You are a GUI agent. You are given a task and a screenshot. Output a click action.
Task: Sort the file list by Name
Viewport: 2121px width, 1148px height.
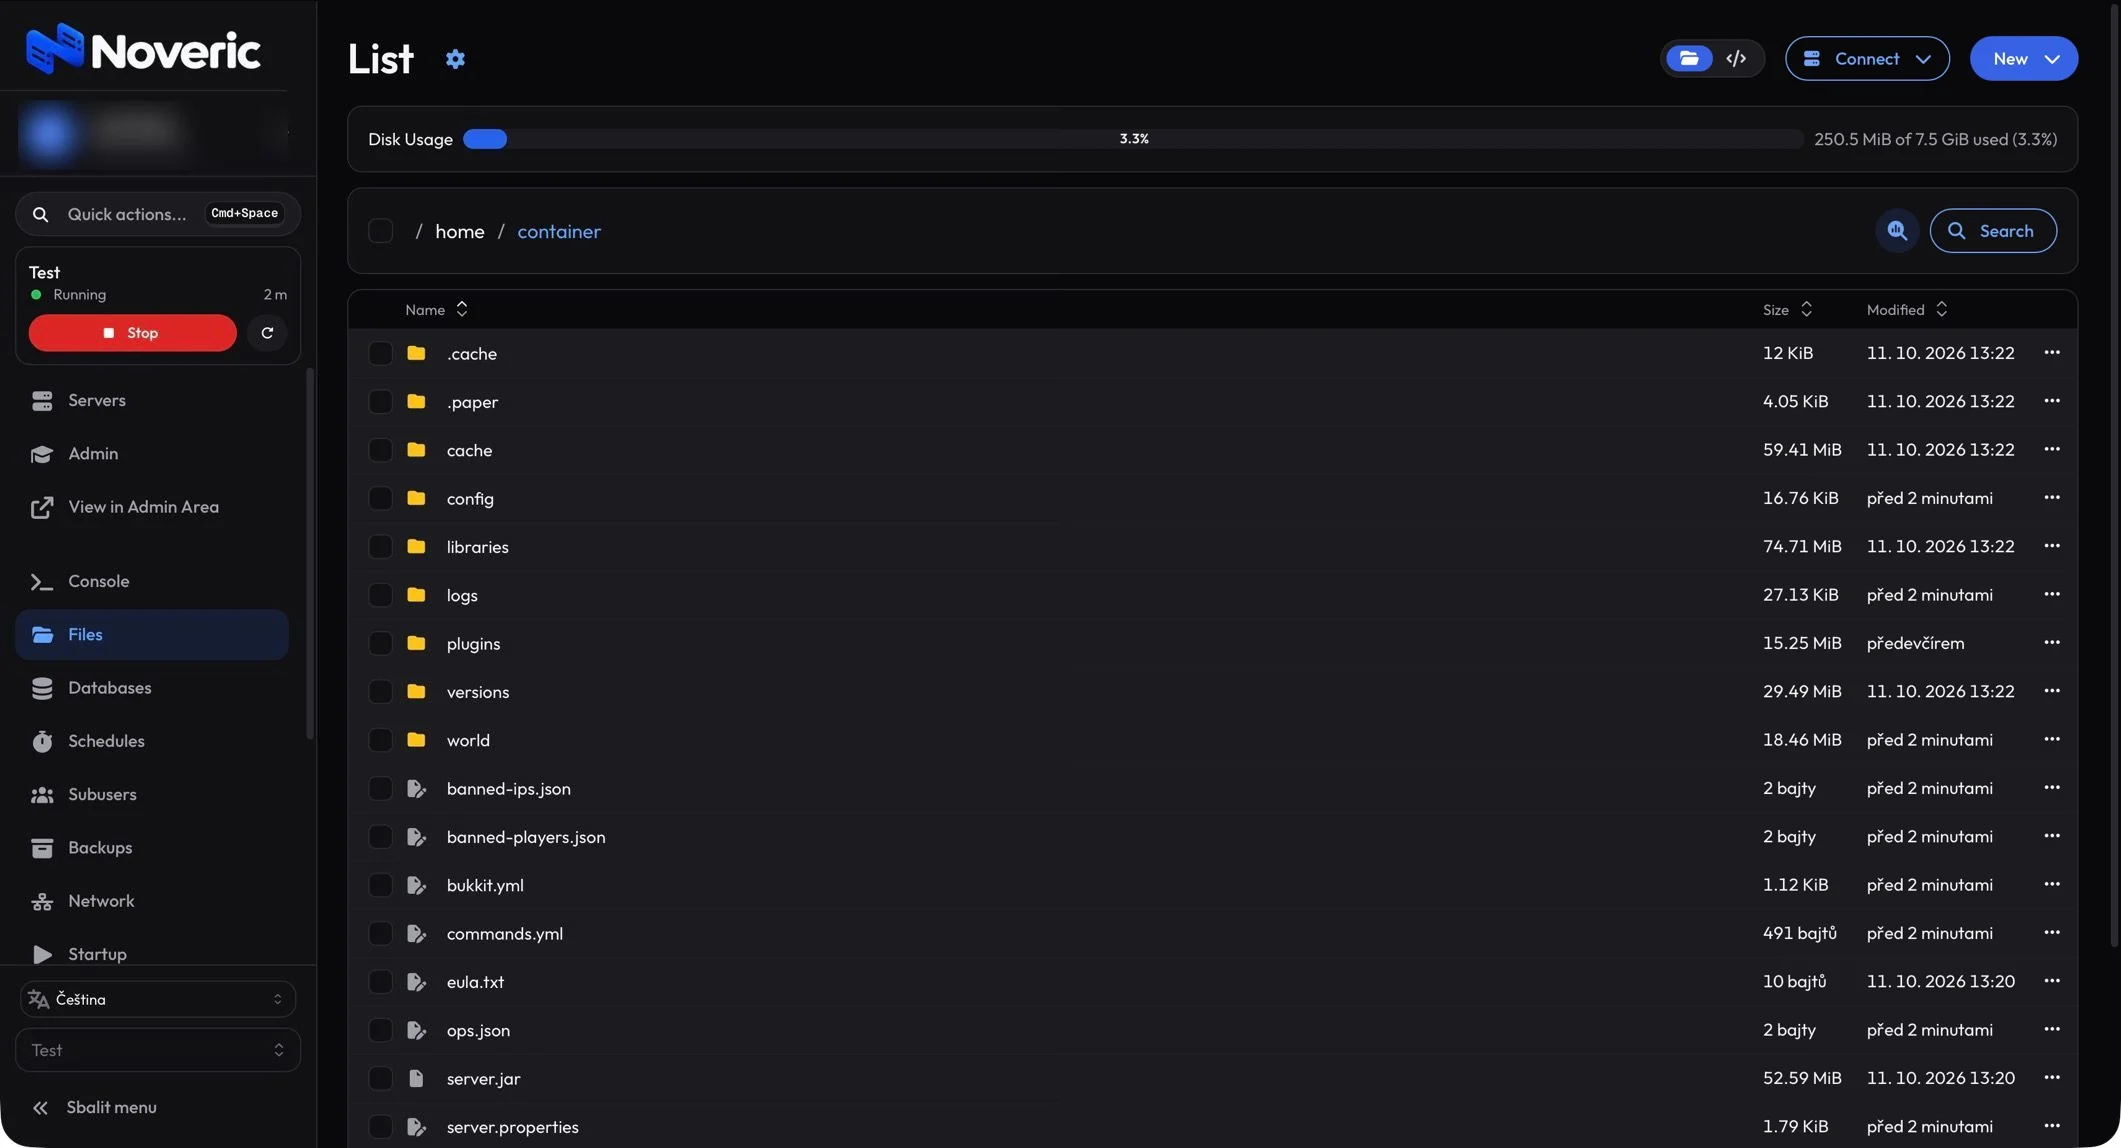pyautogui.click(x=436, y=310)
